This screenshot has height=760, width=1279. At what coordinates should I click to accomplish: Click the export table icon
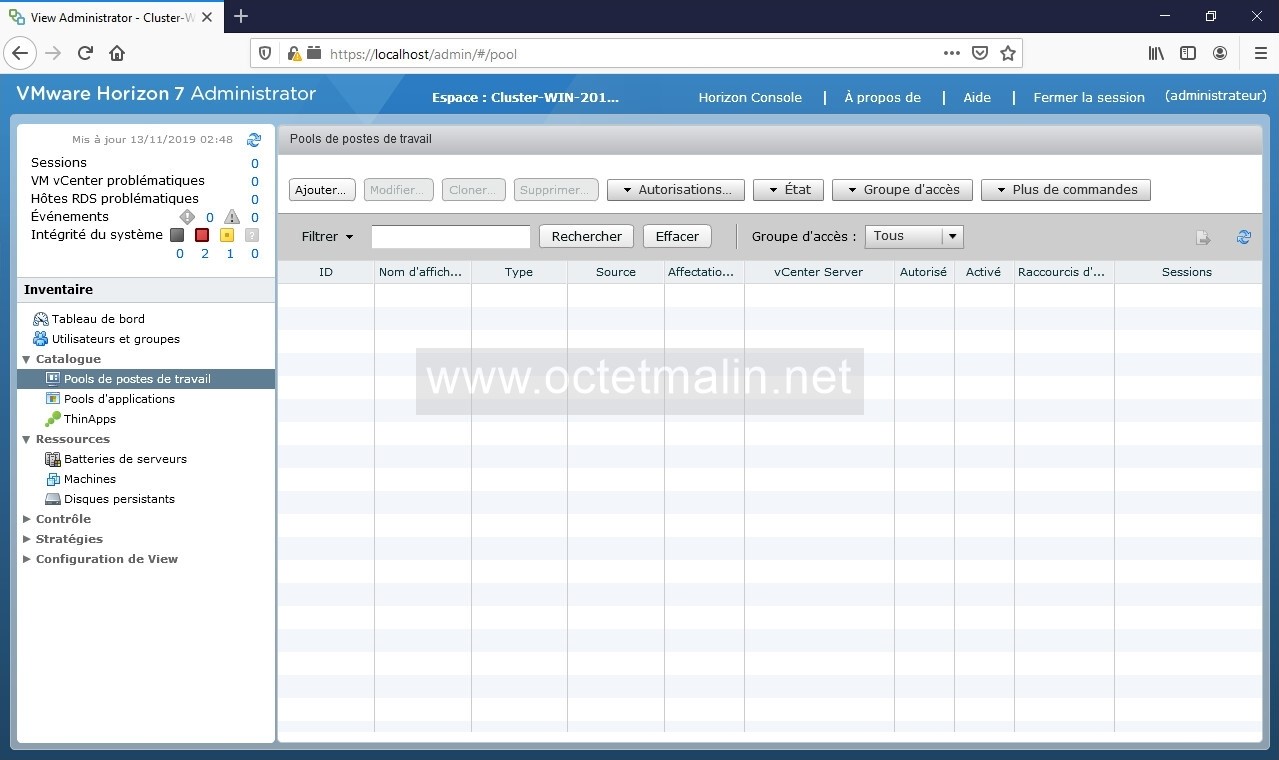click(1203, 238)
